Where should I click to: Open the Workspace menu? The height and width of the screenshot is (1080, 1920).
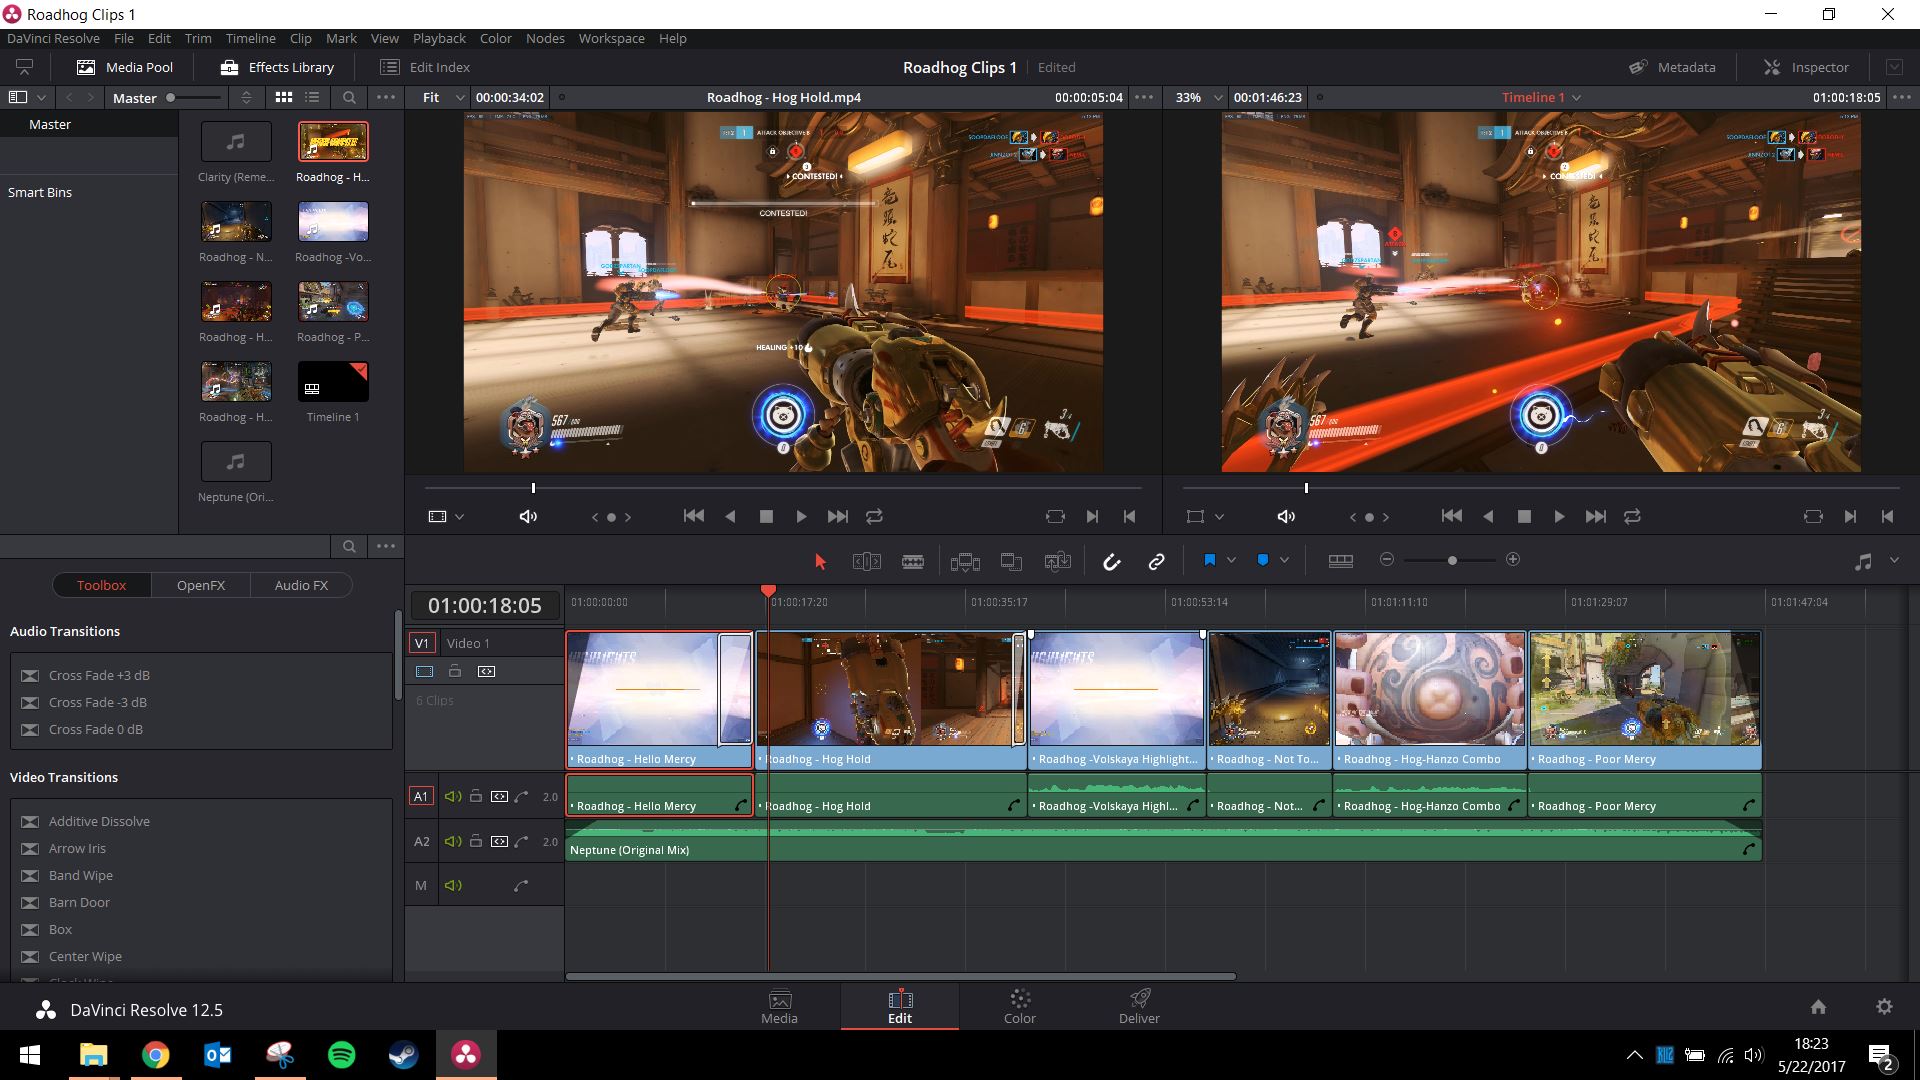pos(611,38)
